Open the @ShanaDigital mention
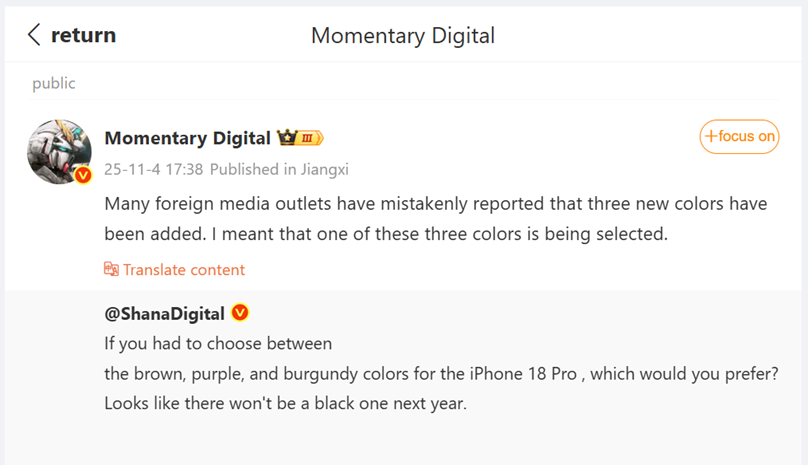 [x=164, y=313]
